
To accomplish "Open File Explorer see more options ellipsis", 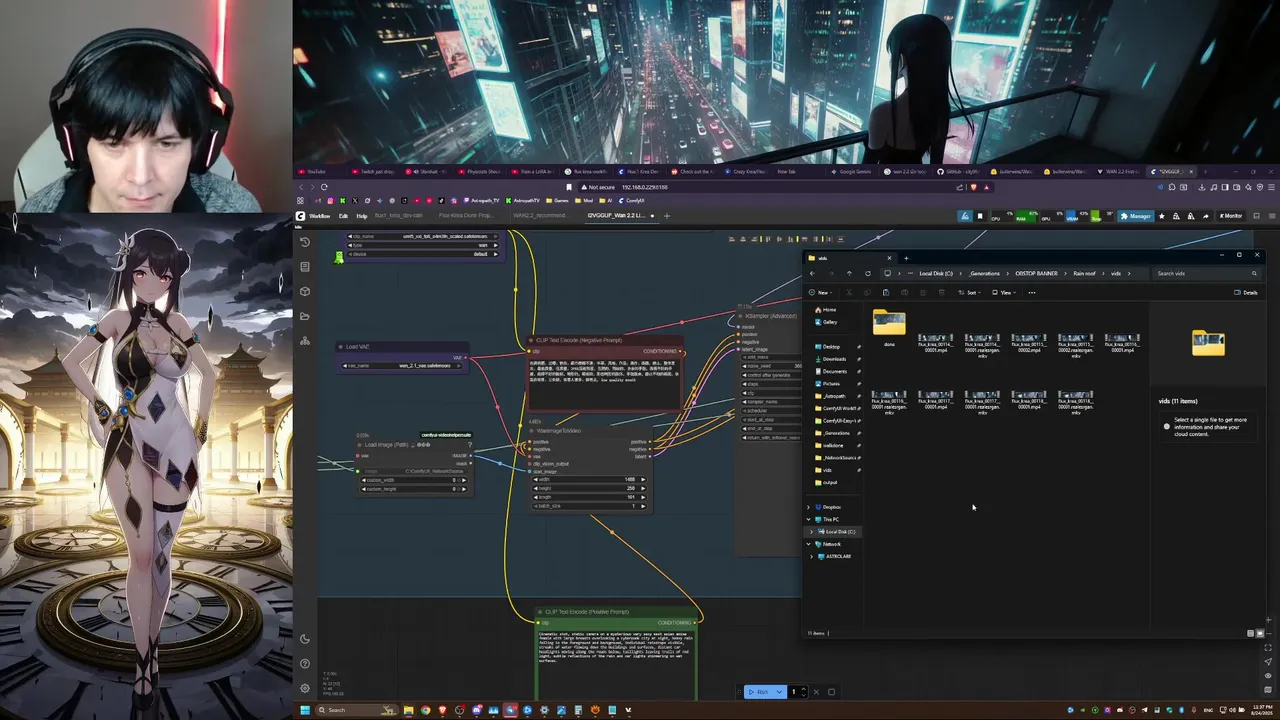I will point(1032,293).
